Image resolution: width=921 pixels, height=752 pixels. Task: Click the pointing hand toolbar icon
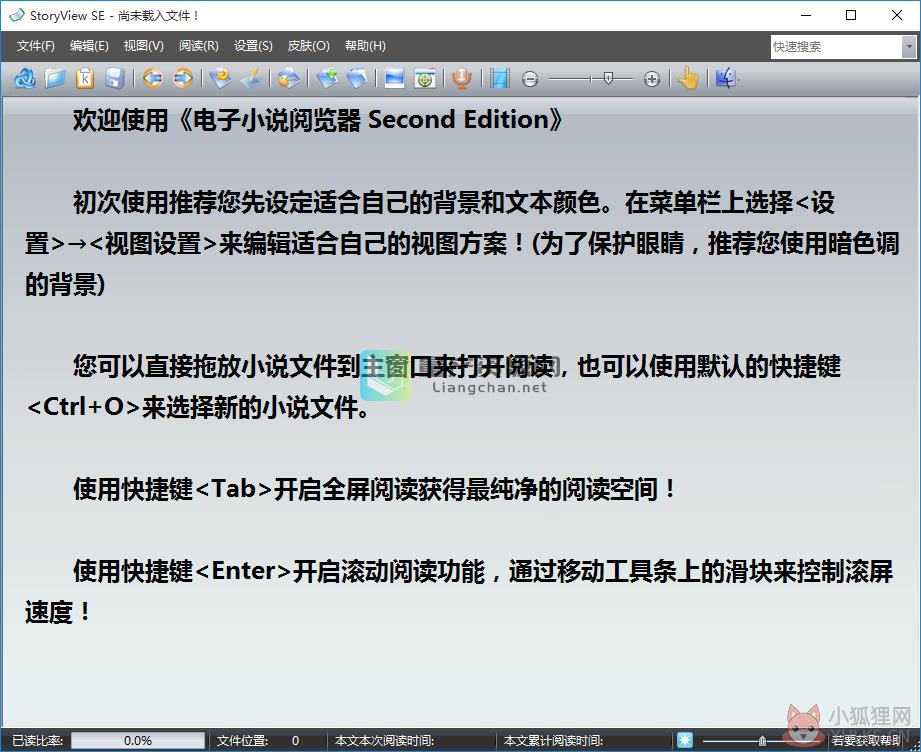[688, 78]
